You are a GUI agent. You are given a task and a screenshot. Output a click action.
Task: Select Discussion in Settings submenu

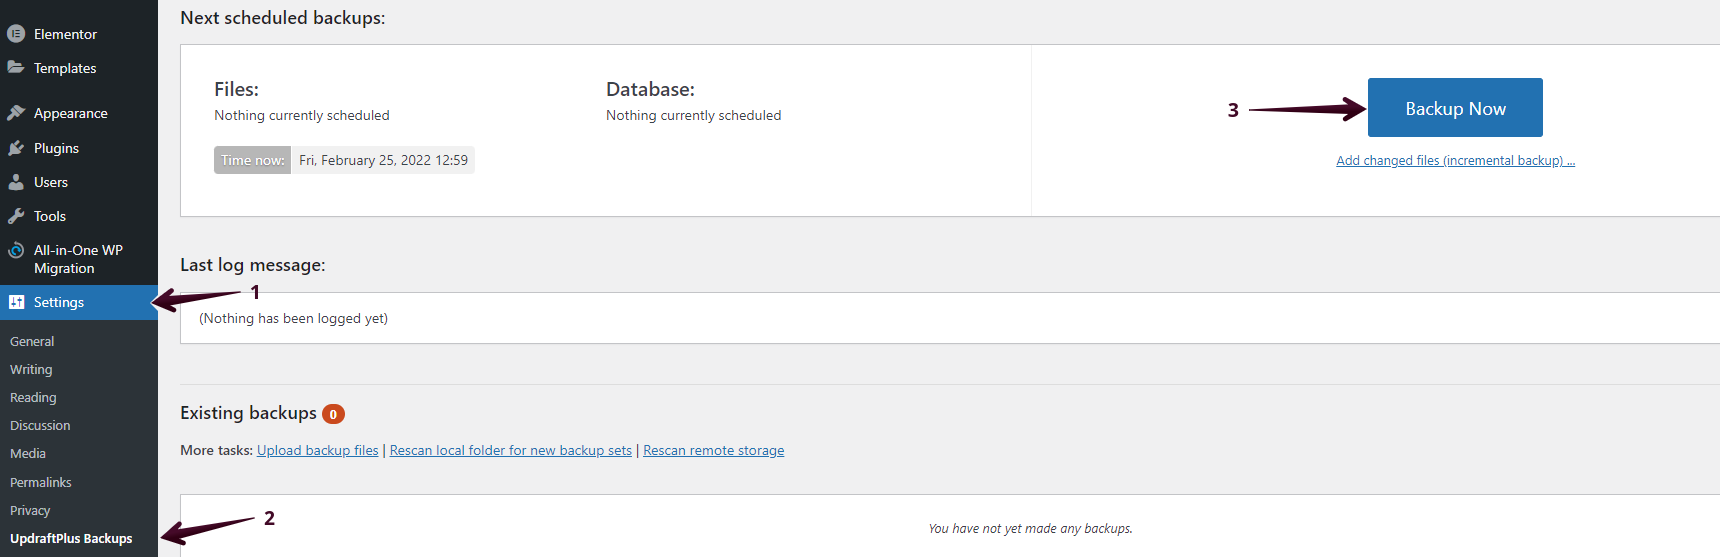[40, 426]
